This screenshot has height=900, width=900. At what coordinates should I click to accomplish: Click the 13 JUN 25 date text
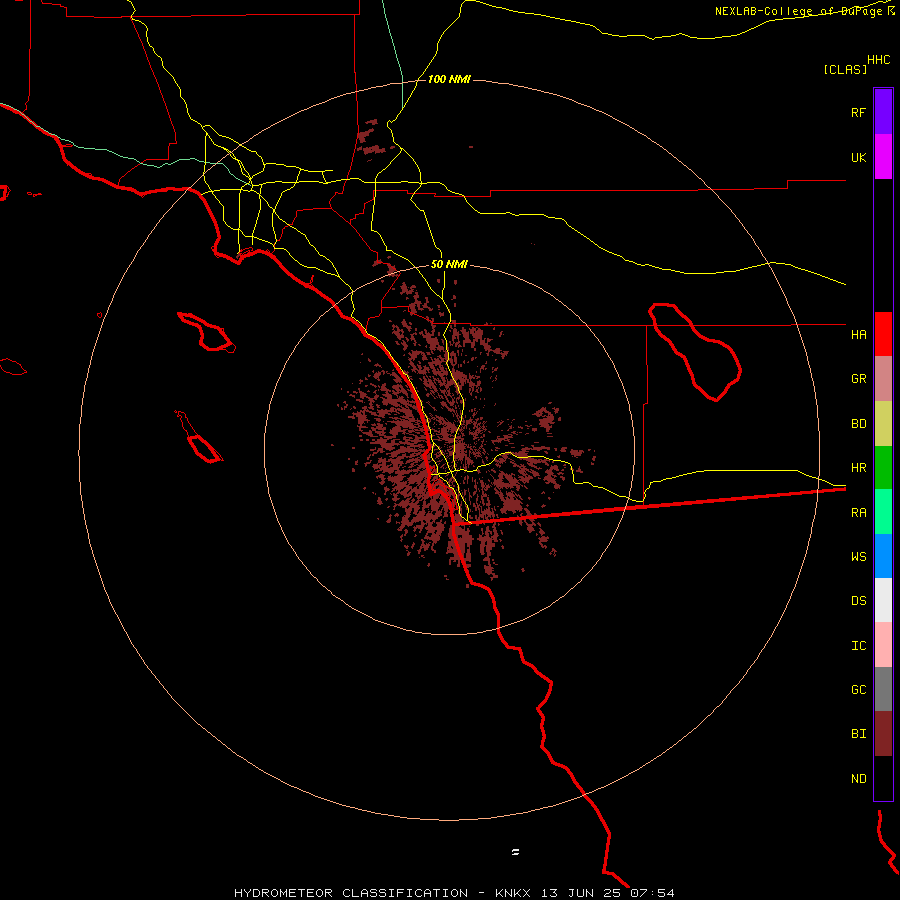point(581,893)
